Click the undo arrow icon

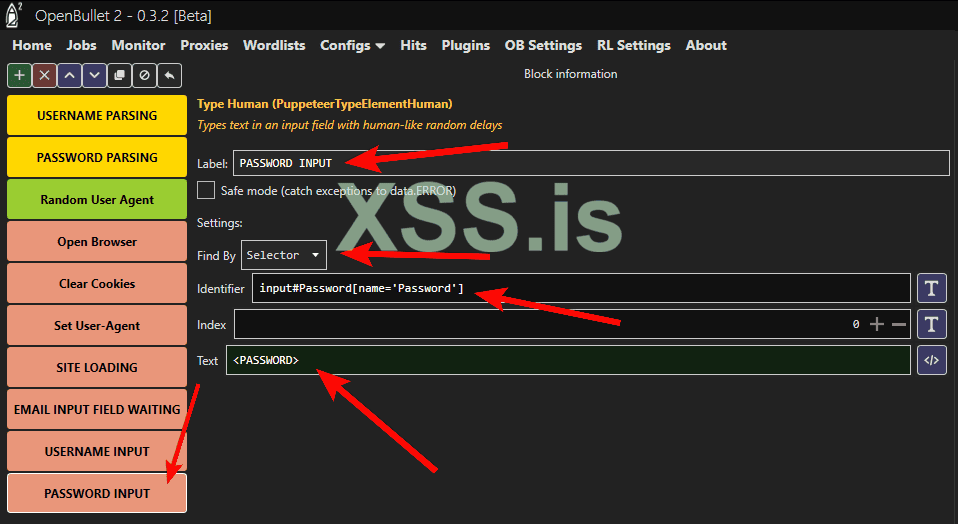point(169,76)
